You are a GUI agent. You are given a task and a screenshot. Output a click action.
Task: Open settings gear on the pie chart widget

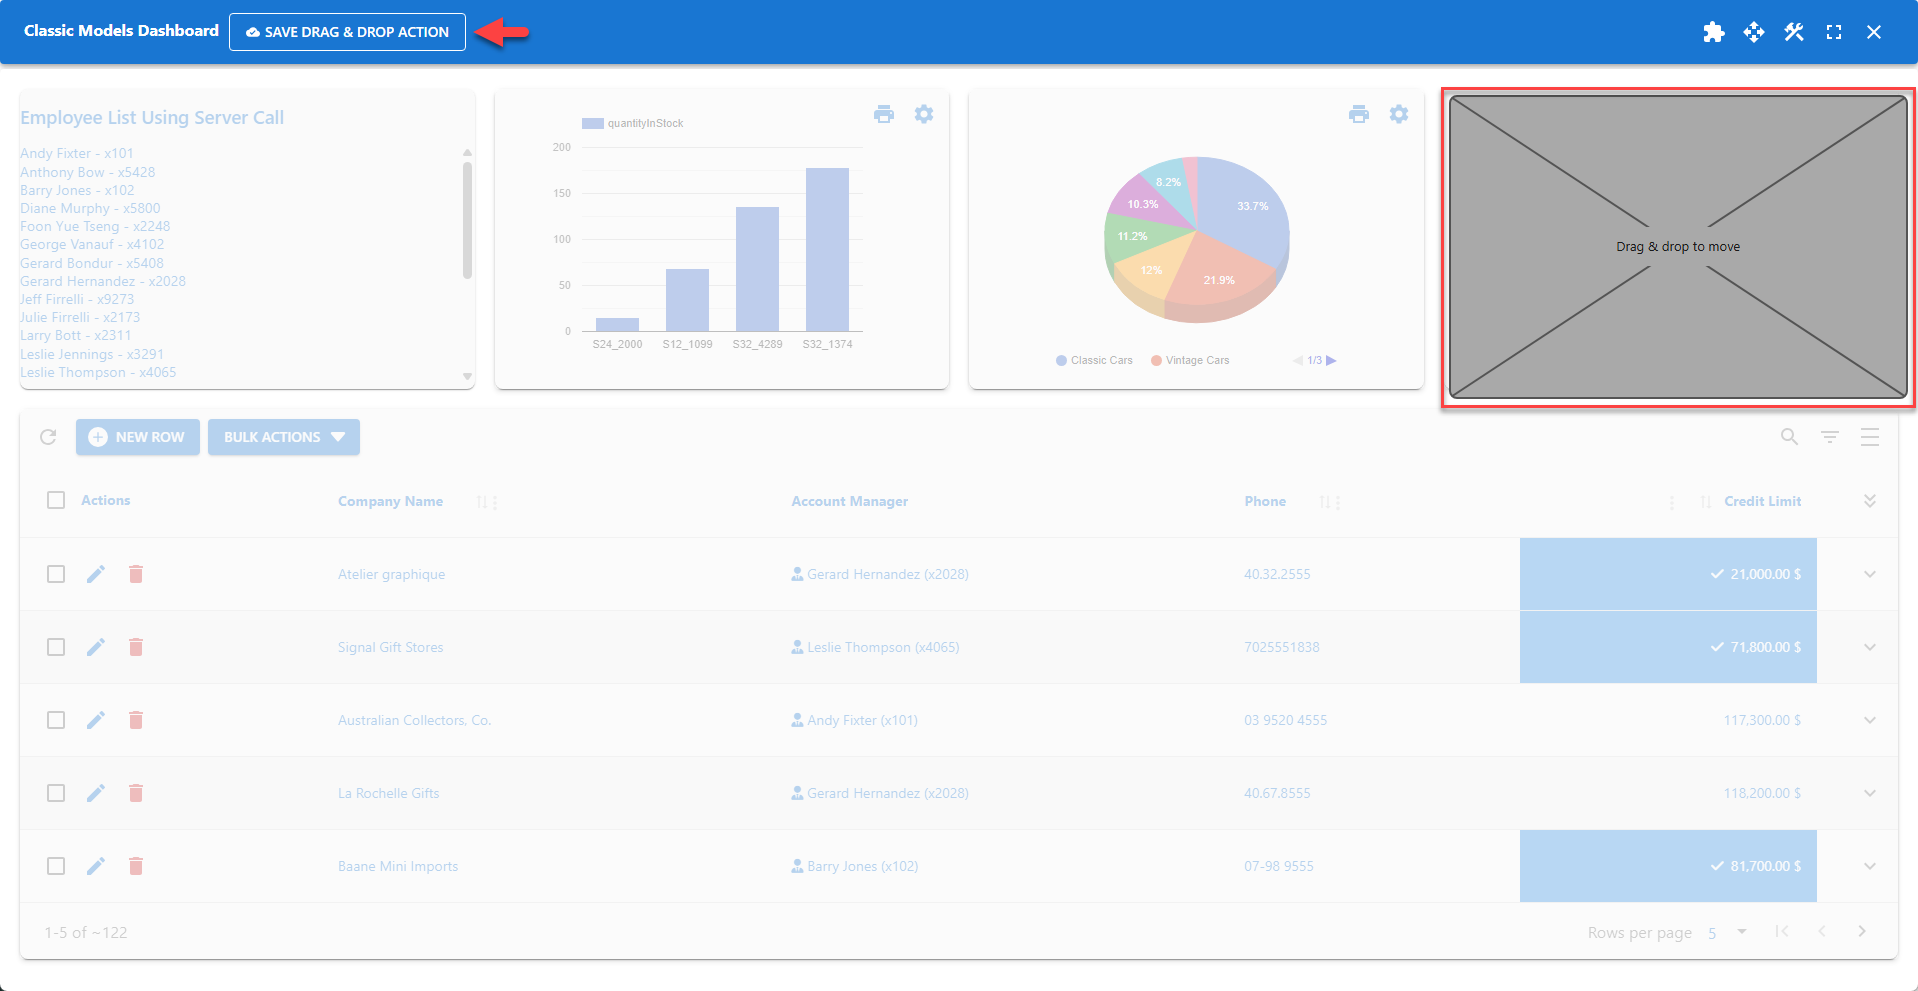coord(1398,114)
